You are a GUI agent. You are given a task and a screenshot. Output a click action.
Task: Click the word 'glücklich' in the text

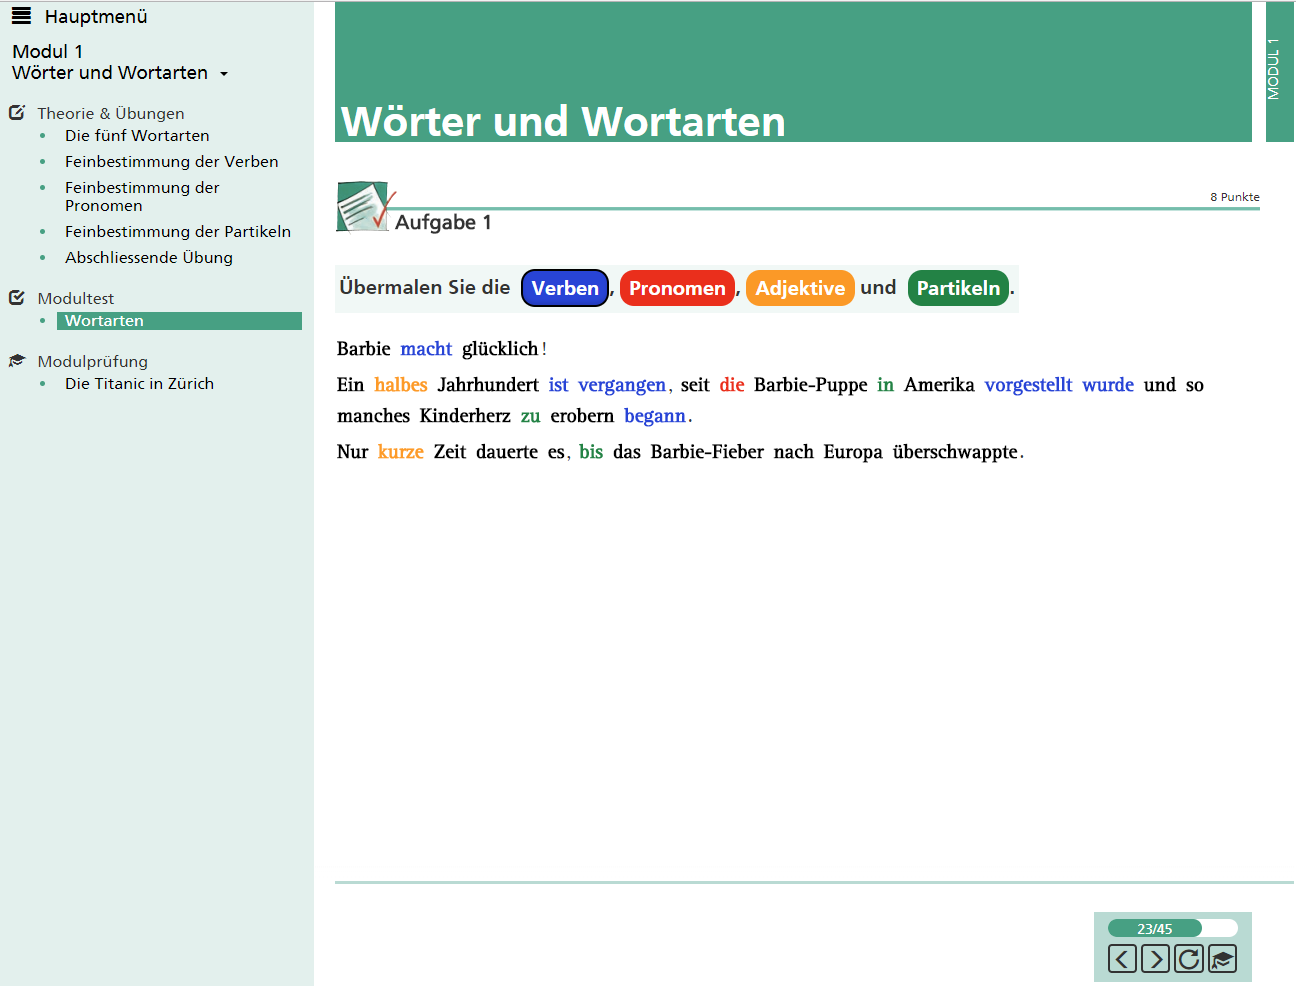500,349
